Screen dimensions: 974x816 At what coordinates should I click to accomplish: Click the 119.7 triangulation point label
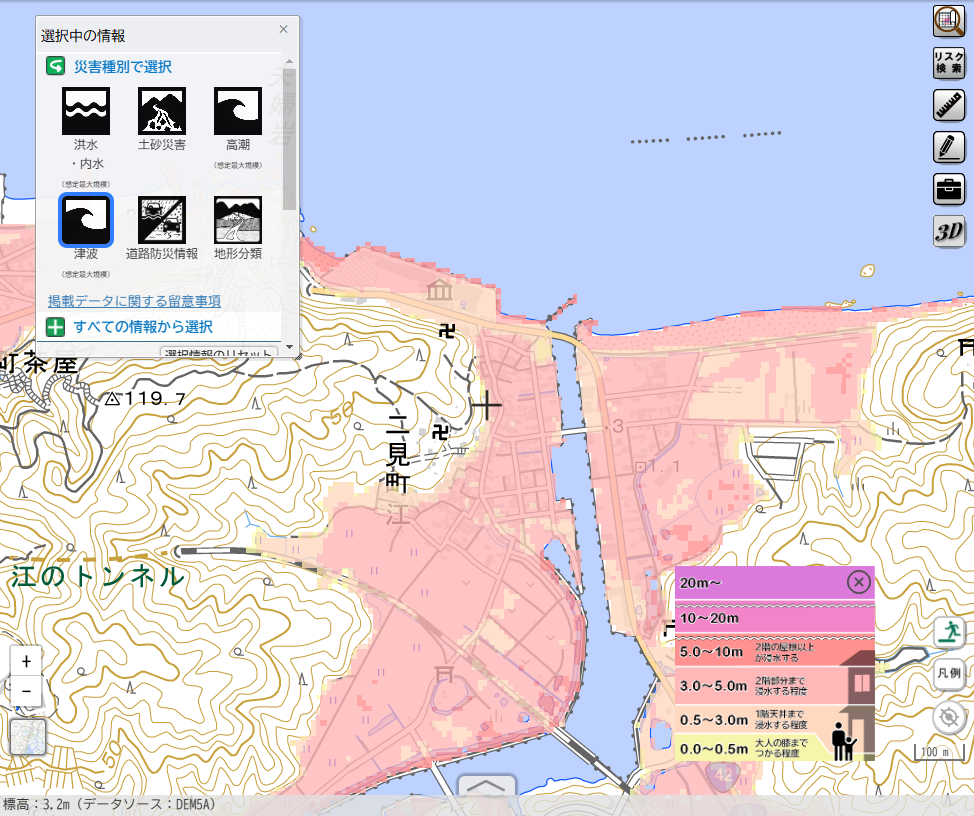[145, 399]
